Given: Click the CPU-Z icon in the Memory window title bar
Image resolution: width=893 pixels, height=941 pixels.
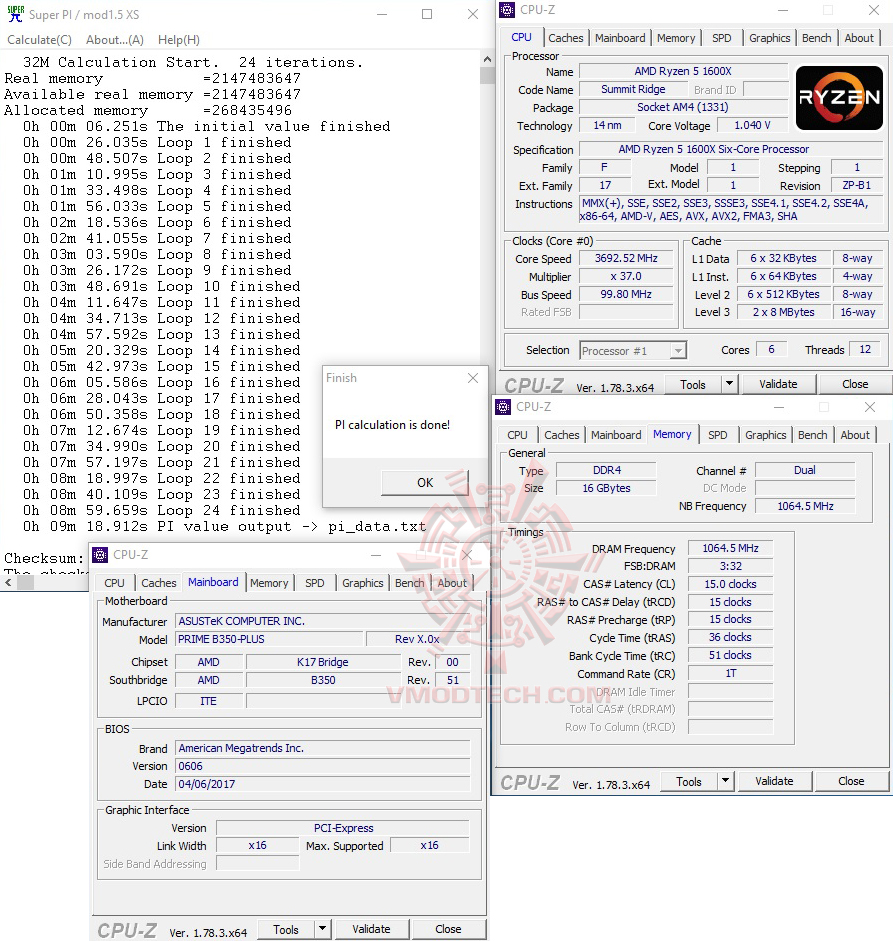Looking at the screenshot, I should pos(503,407).
